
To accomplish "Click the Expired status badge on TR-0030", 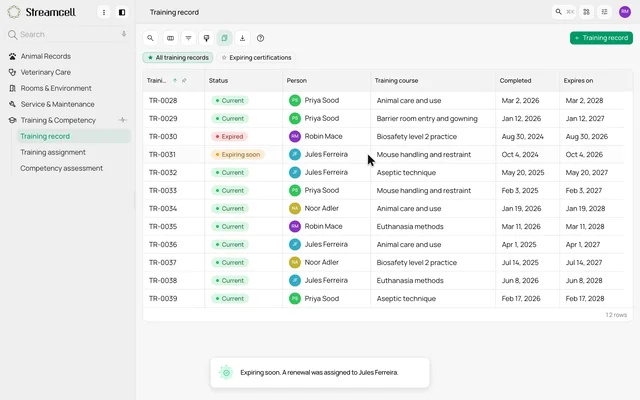I will [229, 136].
